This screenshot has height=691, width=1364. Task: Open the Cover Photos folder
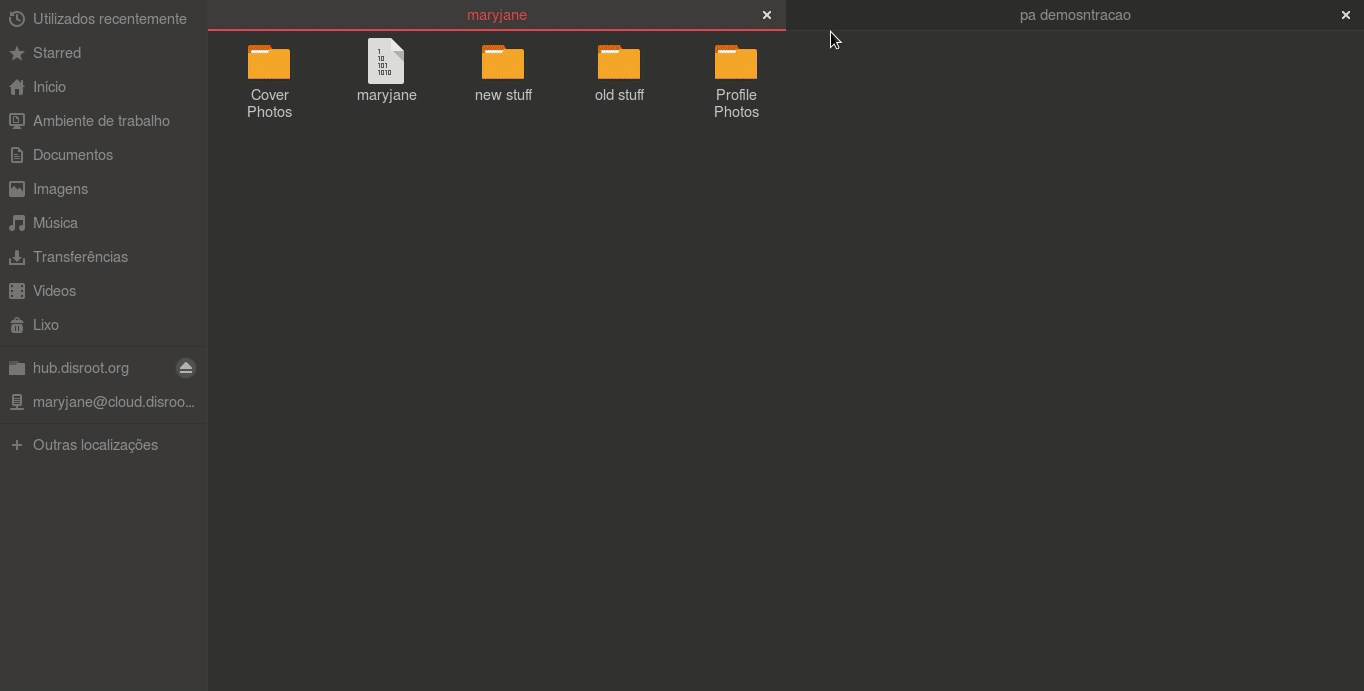pyautogui.click(x=269, y=64)
